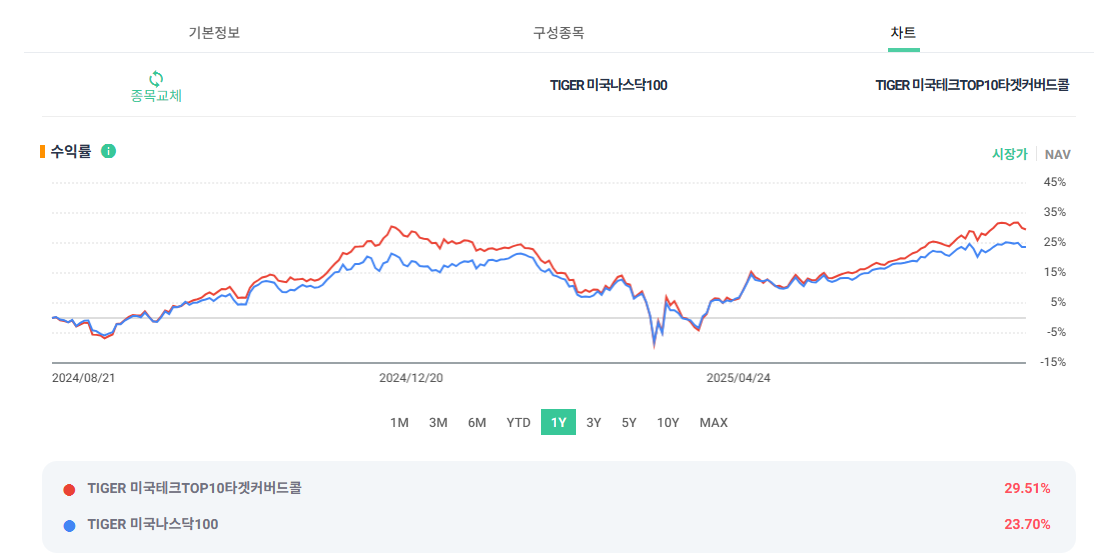Open the green info icon beside 수익률

point(108,151)
